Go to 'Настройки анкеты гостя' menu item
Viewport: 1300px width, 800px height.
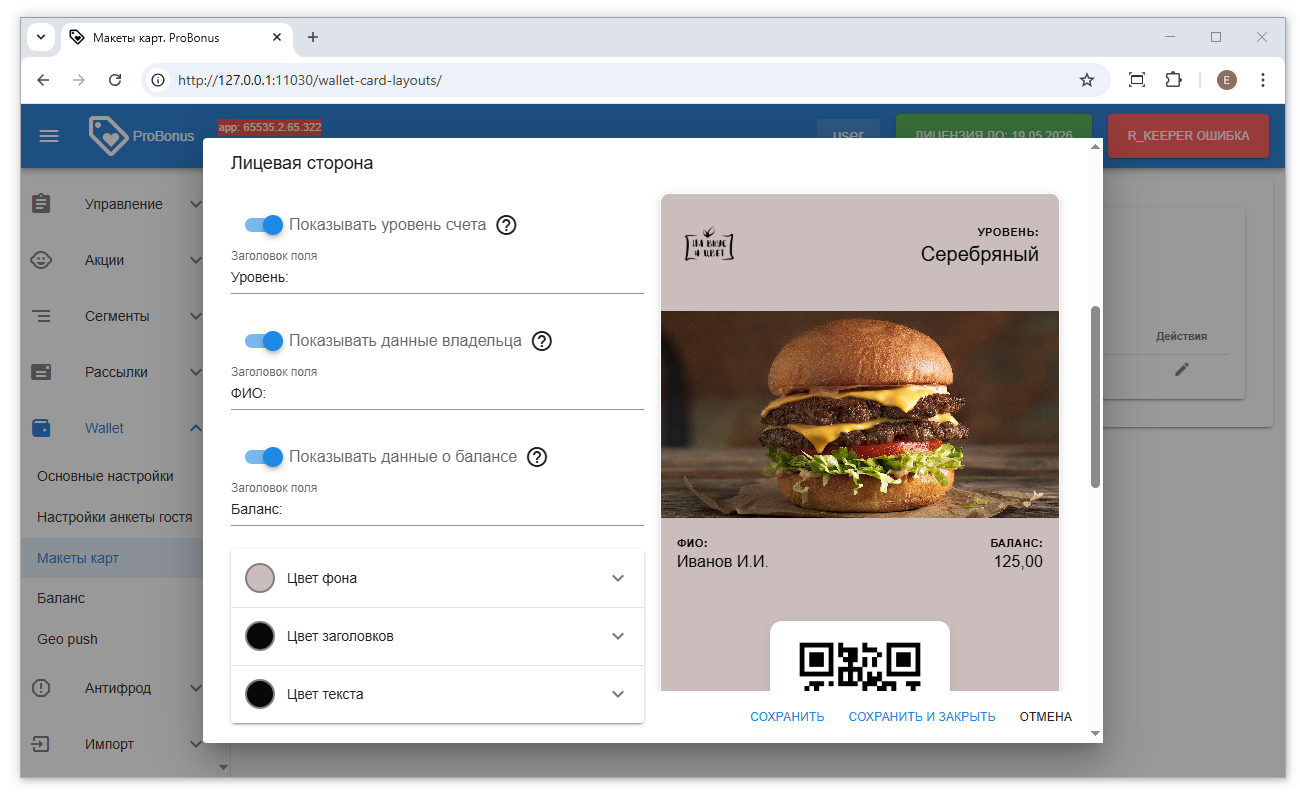(x=114, y=517)
